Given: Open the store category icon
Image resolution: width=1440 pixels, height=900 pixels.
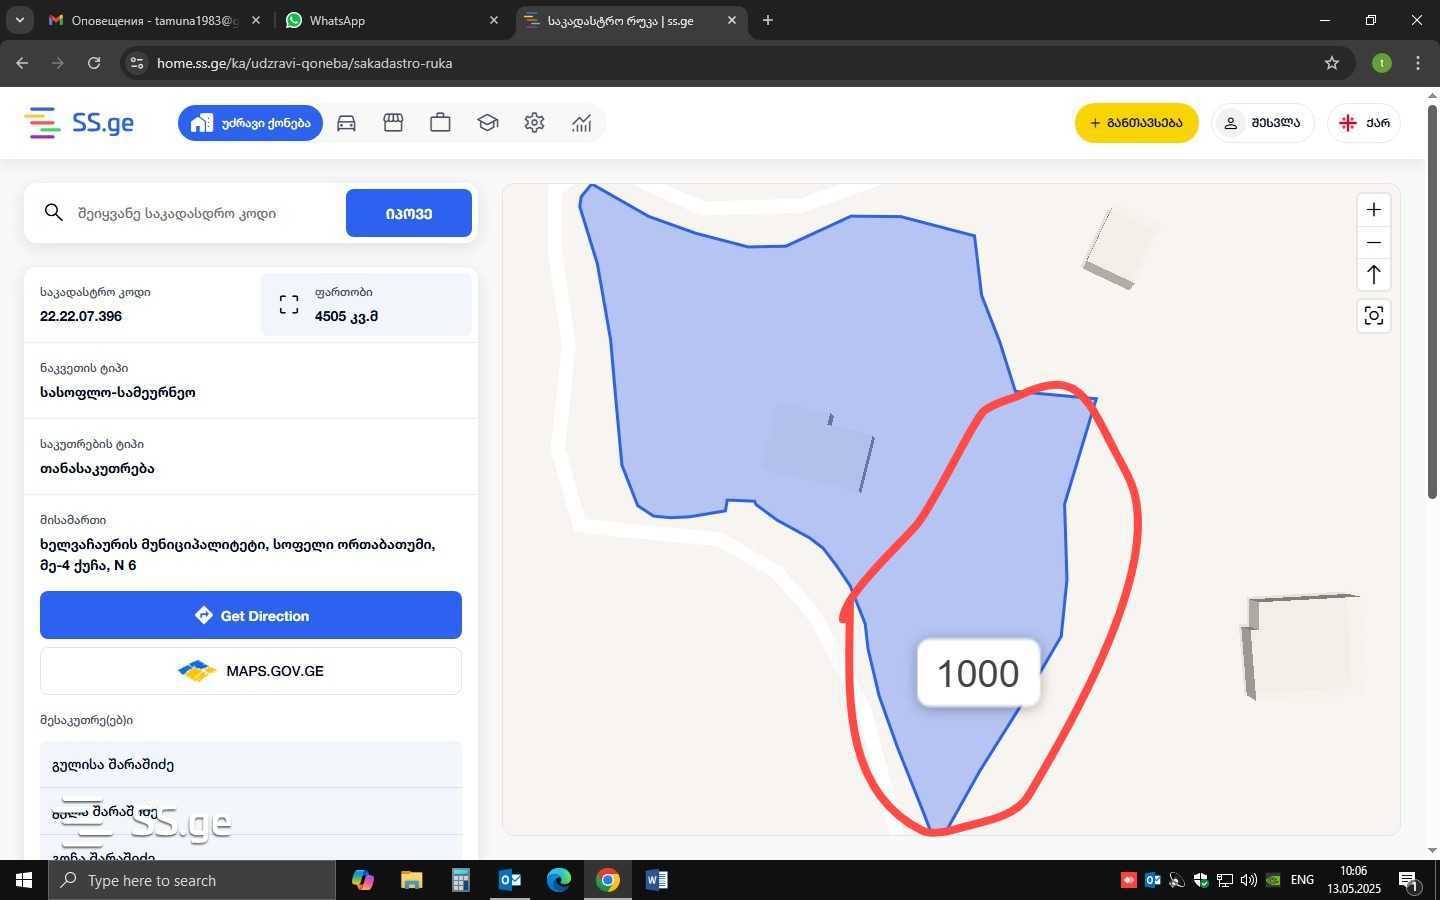Looking at the screenshot, I should (393, 123).
